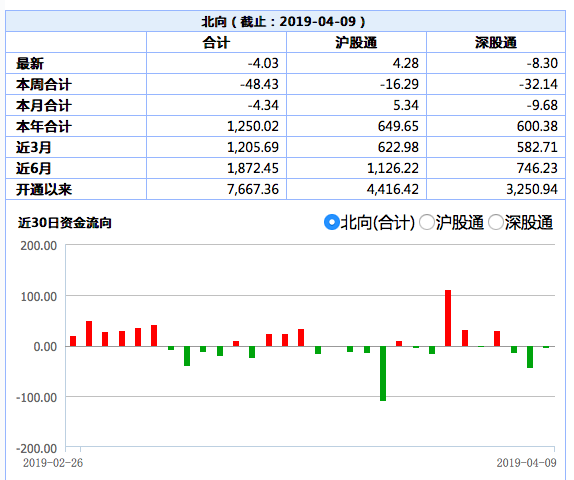Click the table title 北向（截止：2019-04-09）

[284, 21]
